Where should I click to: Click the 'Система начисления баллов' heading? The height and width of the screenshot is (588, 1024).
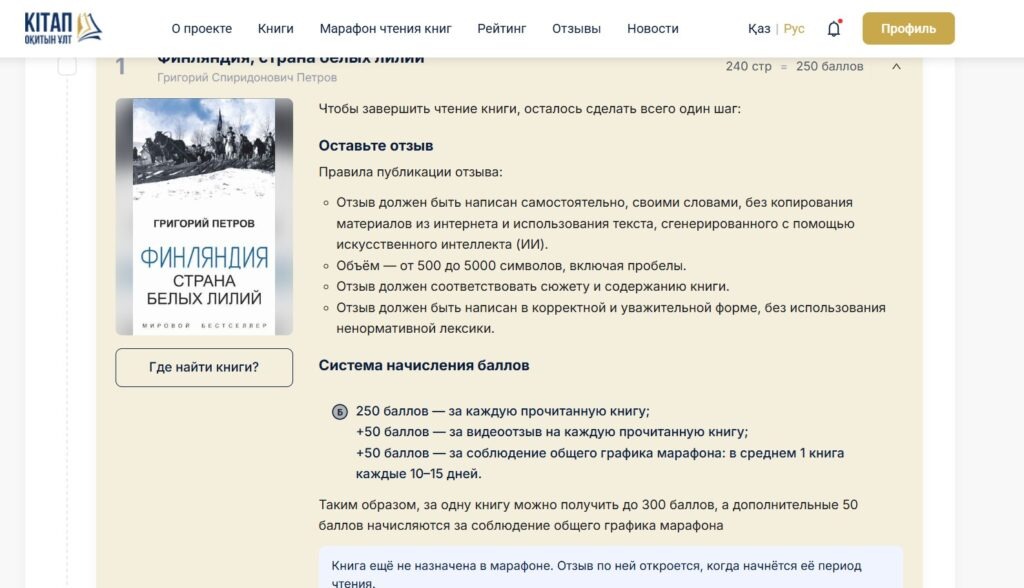[424, 365]
